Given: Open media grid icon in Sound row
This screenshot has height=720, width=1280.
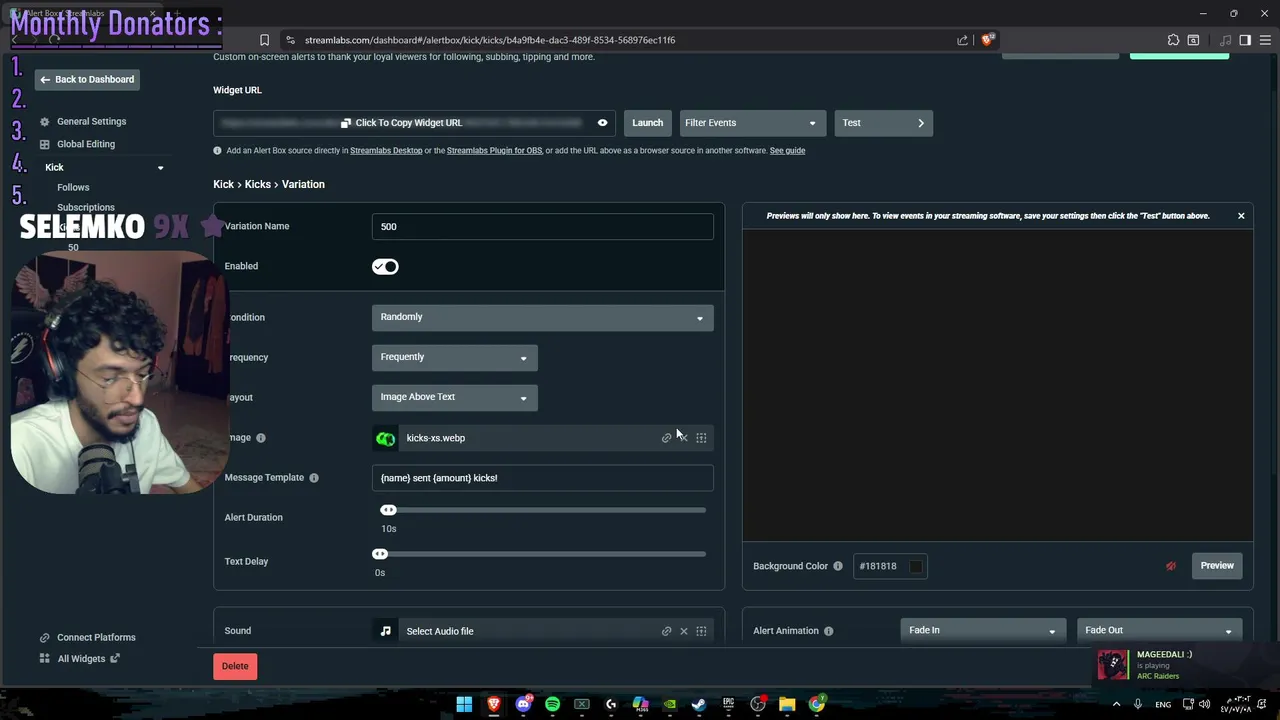Looking at the screenshot, I should (x=701, y=631).
